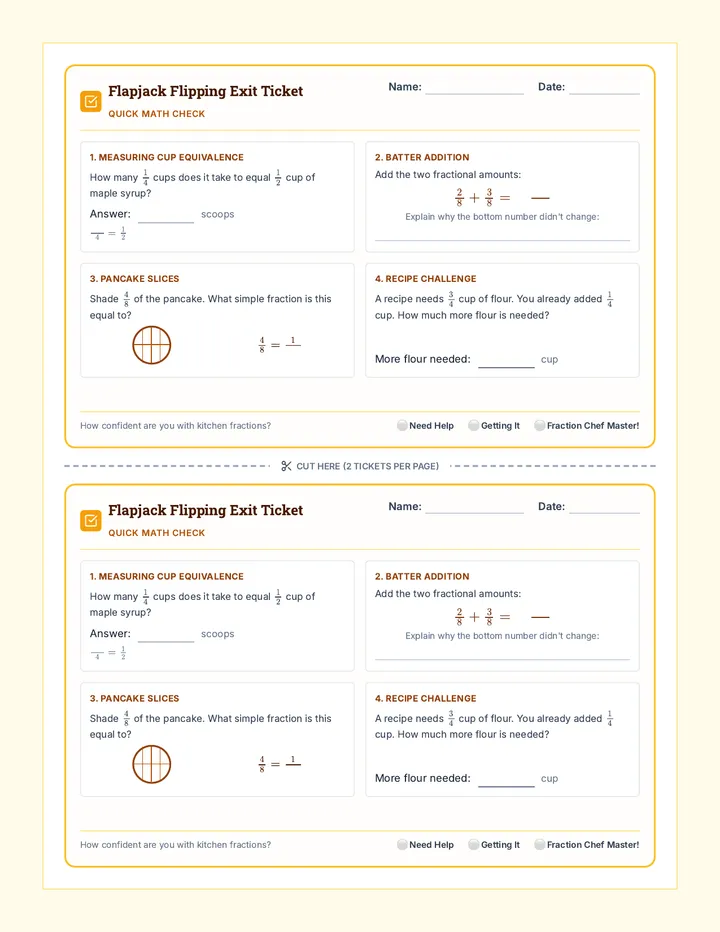Click the scoops Answer blank in bottom ticket

(x=166, y=634)
